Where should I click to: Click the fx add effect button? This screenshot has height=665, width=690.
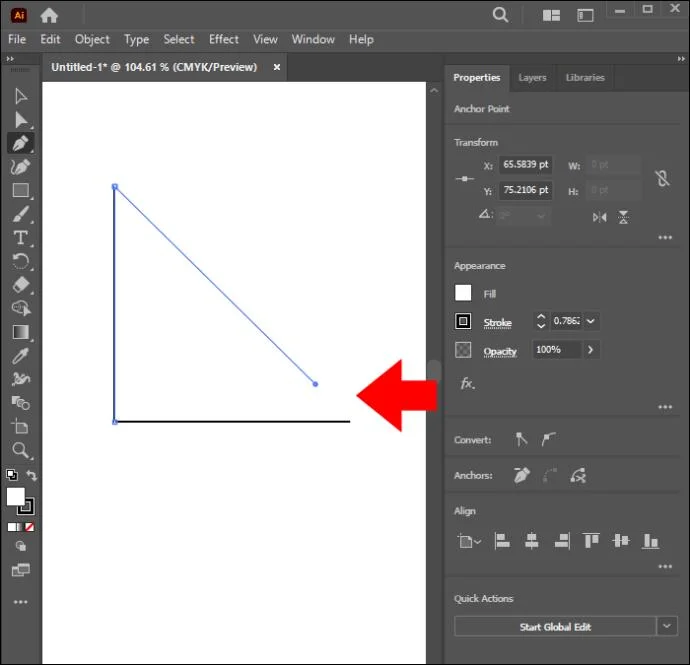[467, 383]
